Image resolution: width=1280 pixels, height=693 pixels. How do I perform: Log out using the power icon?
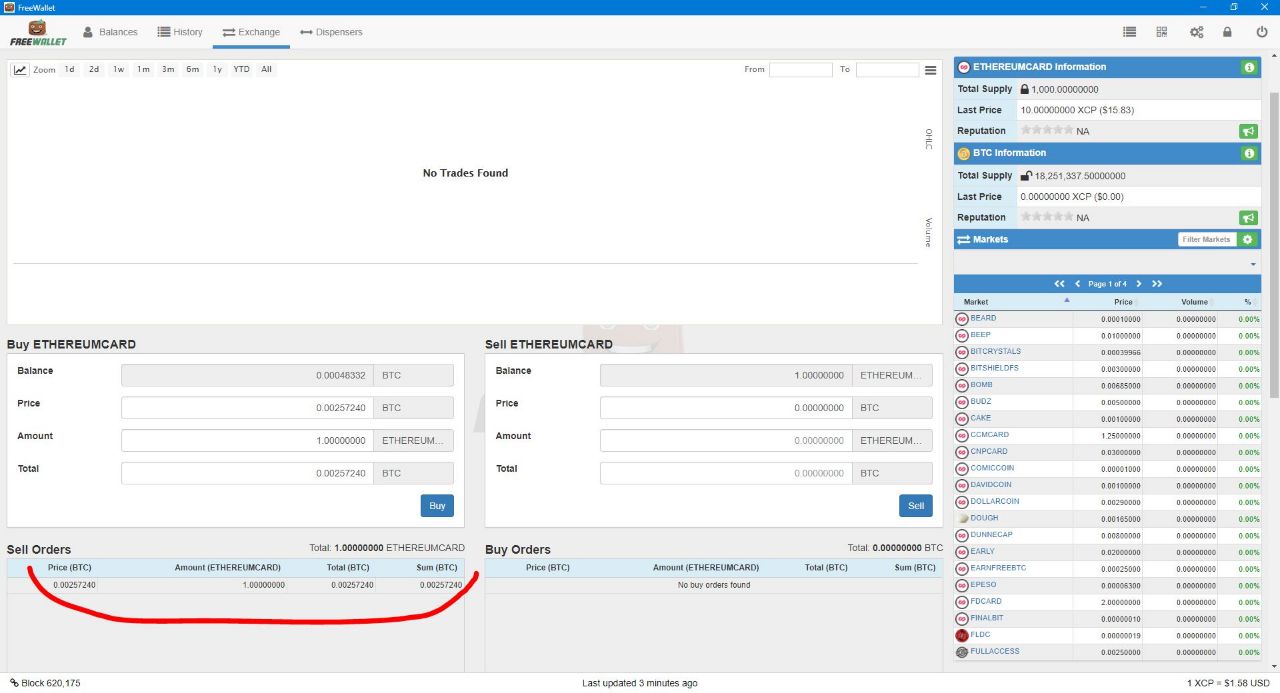tap(1262, 32)
